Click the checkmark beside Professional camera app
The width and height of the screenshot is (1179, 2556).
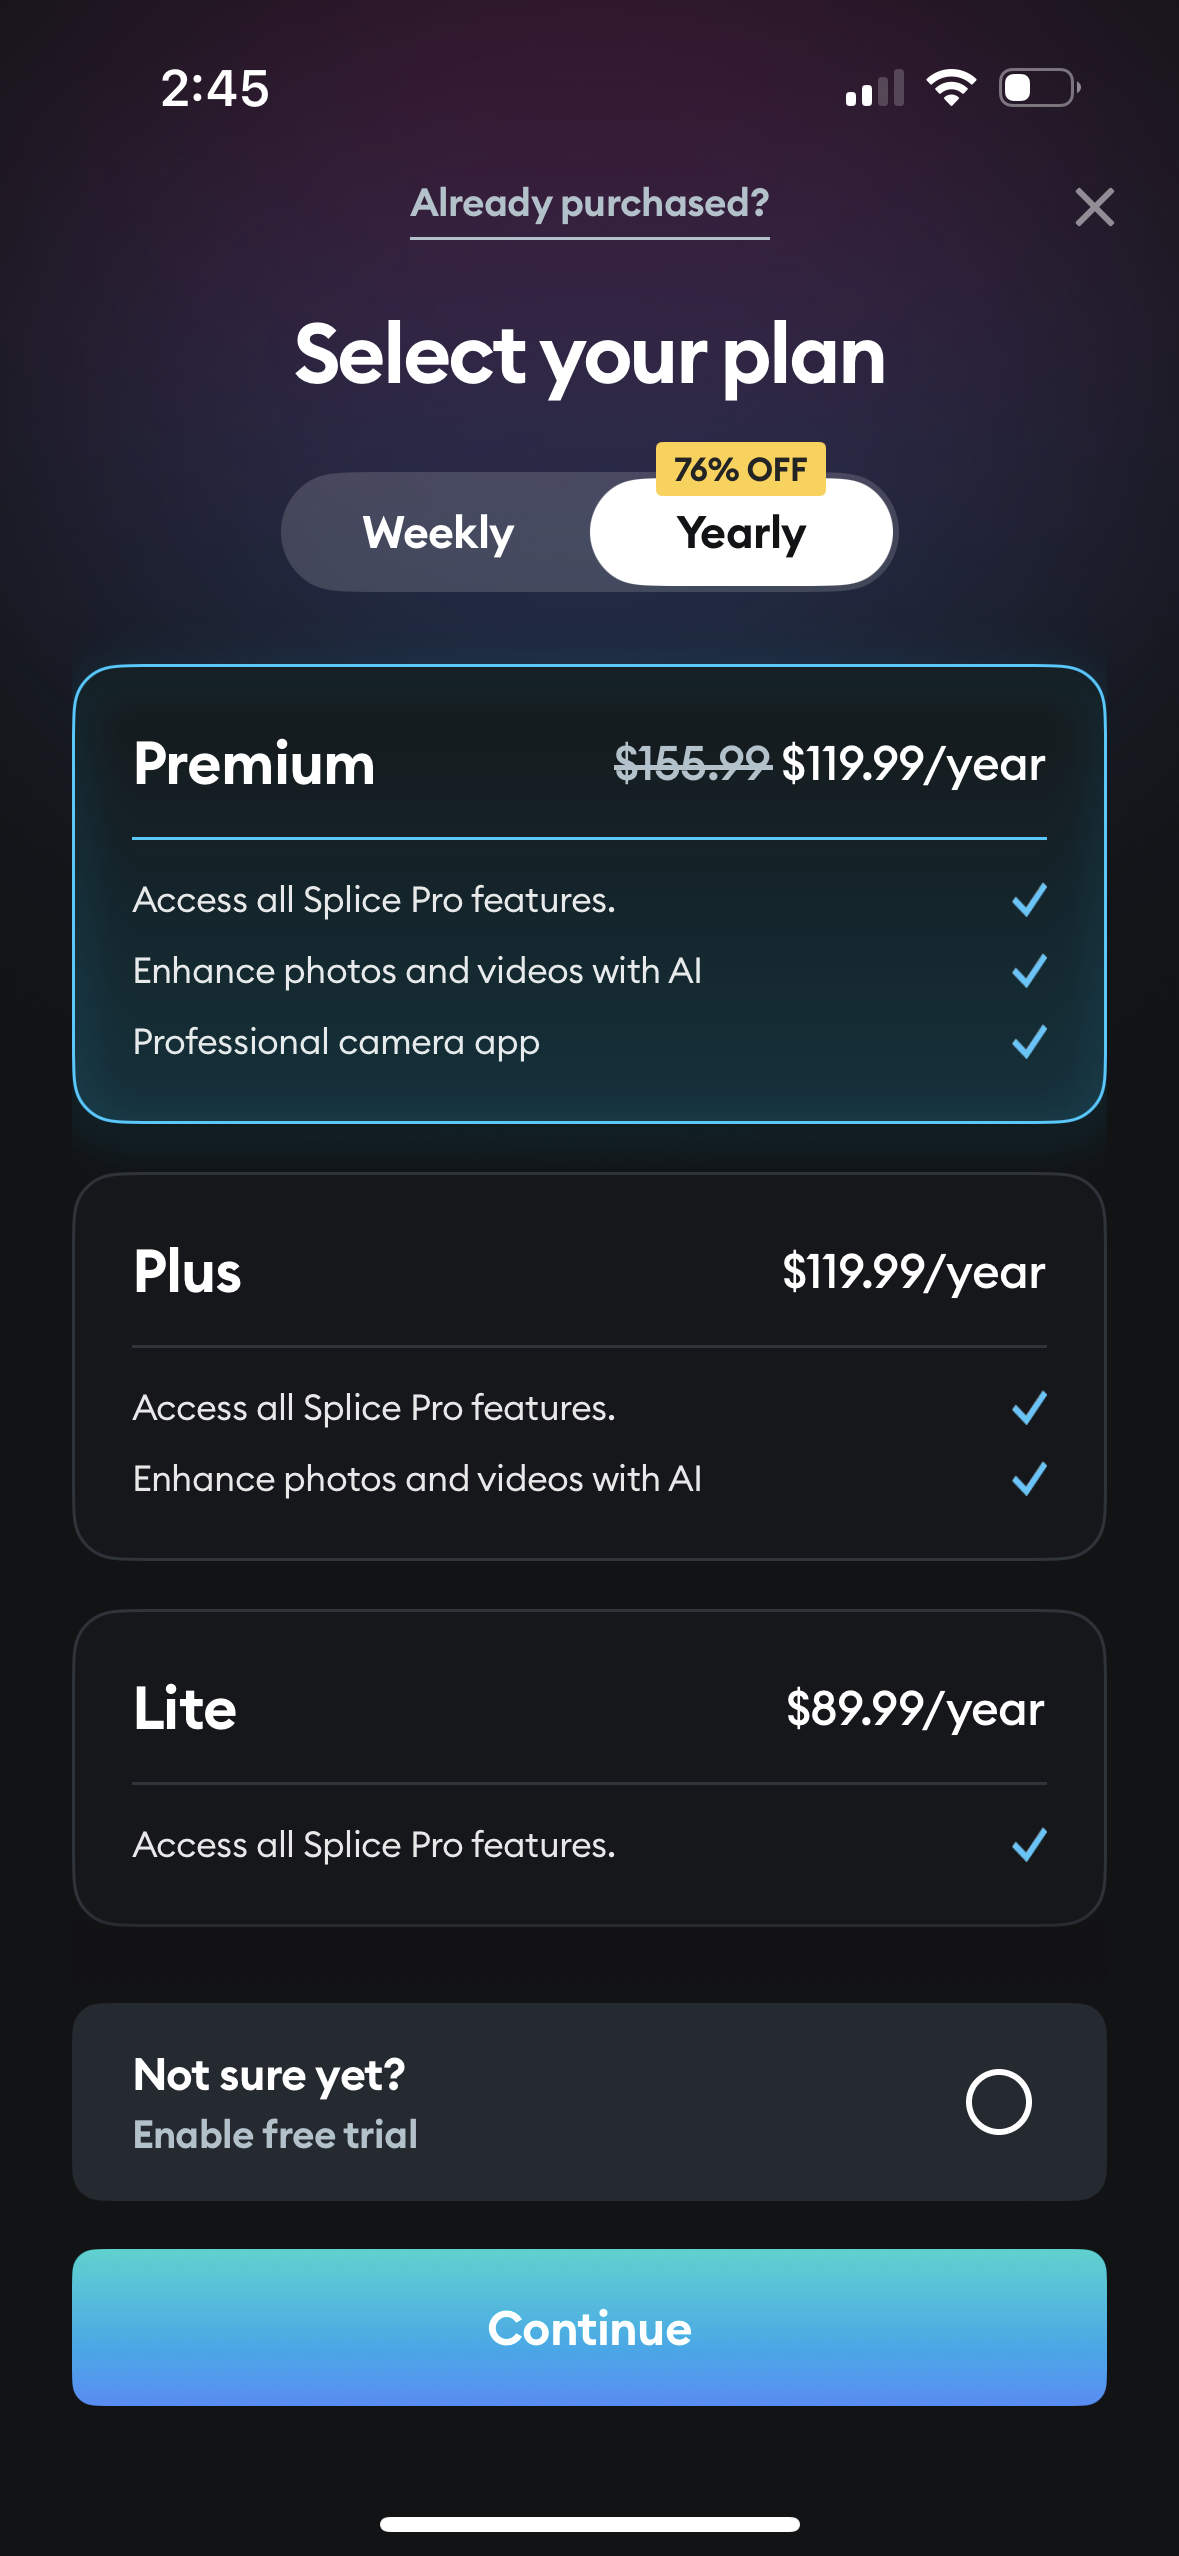[1028, 1043]
